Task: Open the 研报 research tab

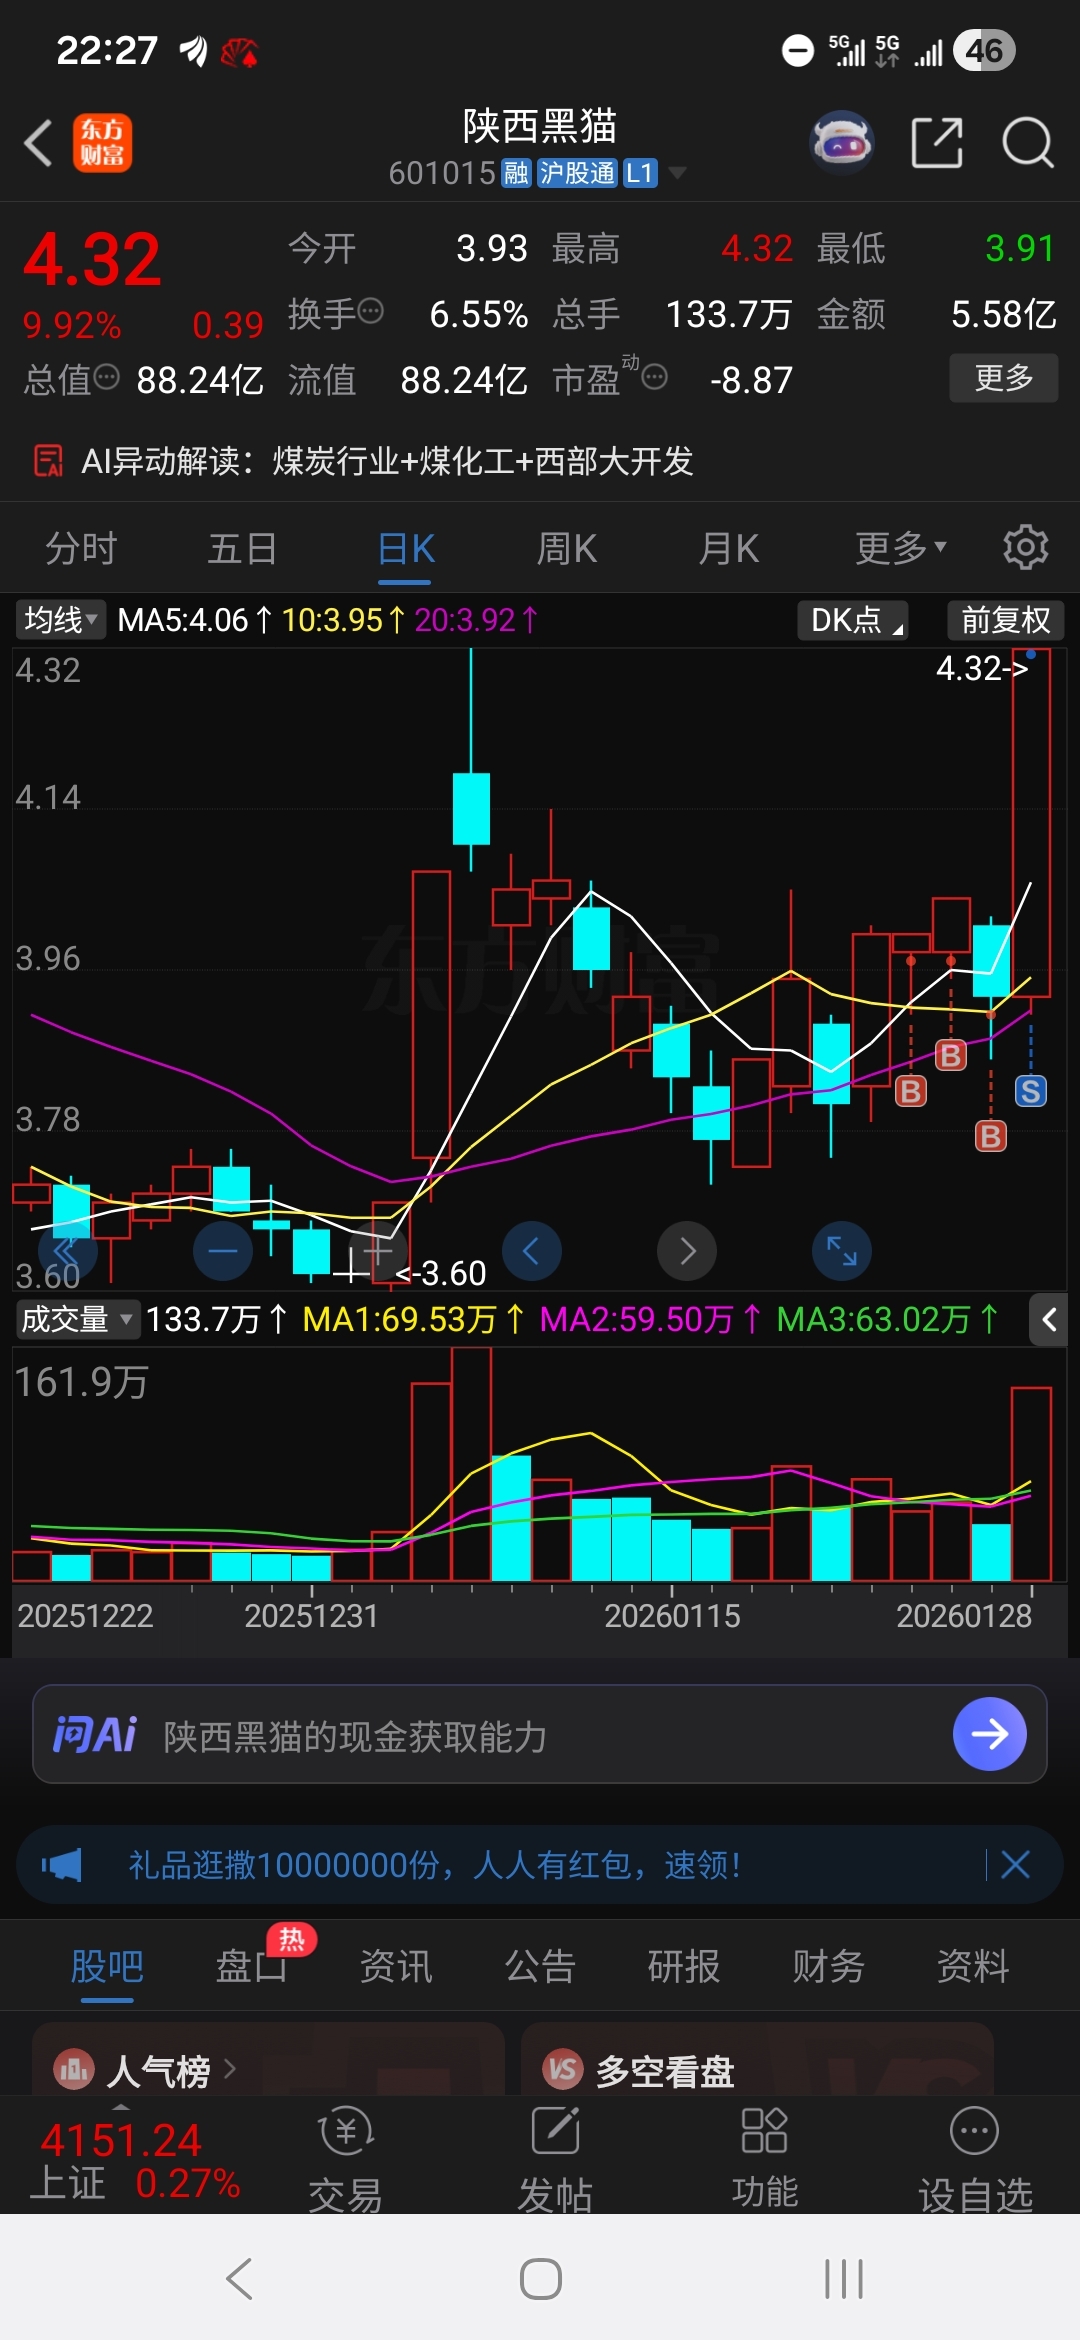Action: pos(684,1966)
